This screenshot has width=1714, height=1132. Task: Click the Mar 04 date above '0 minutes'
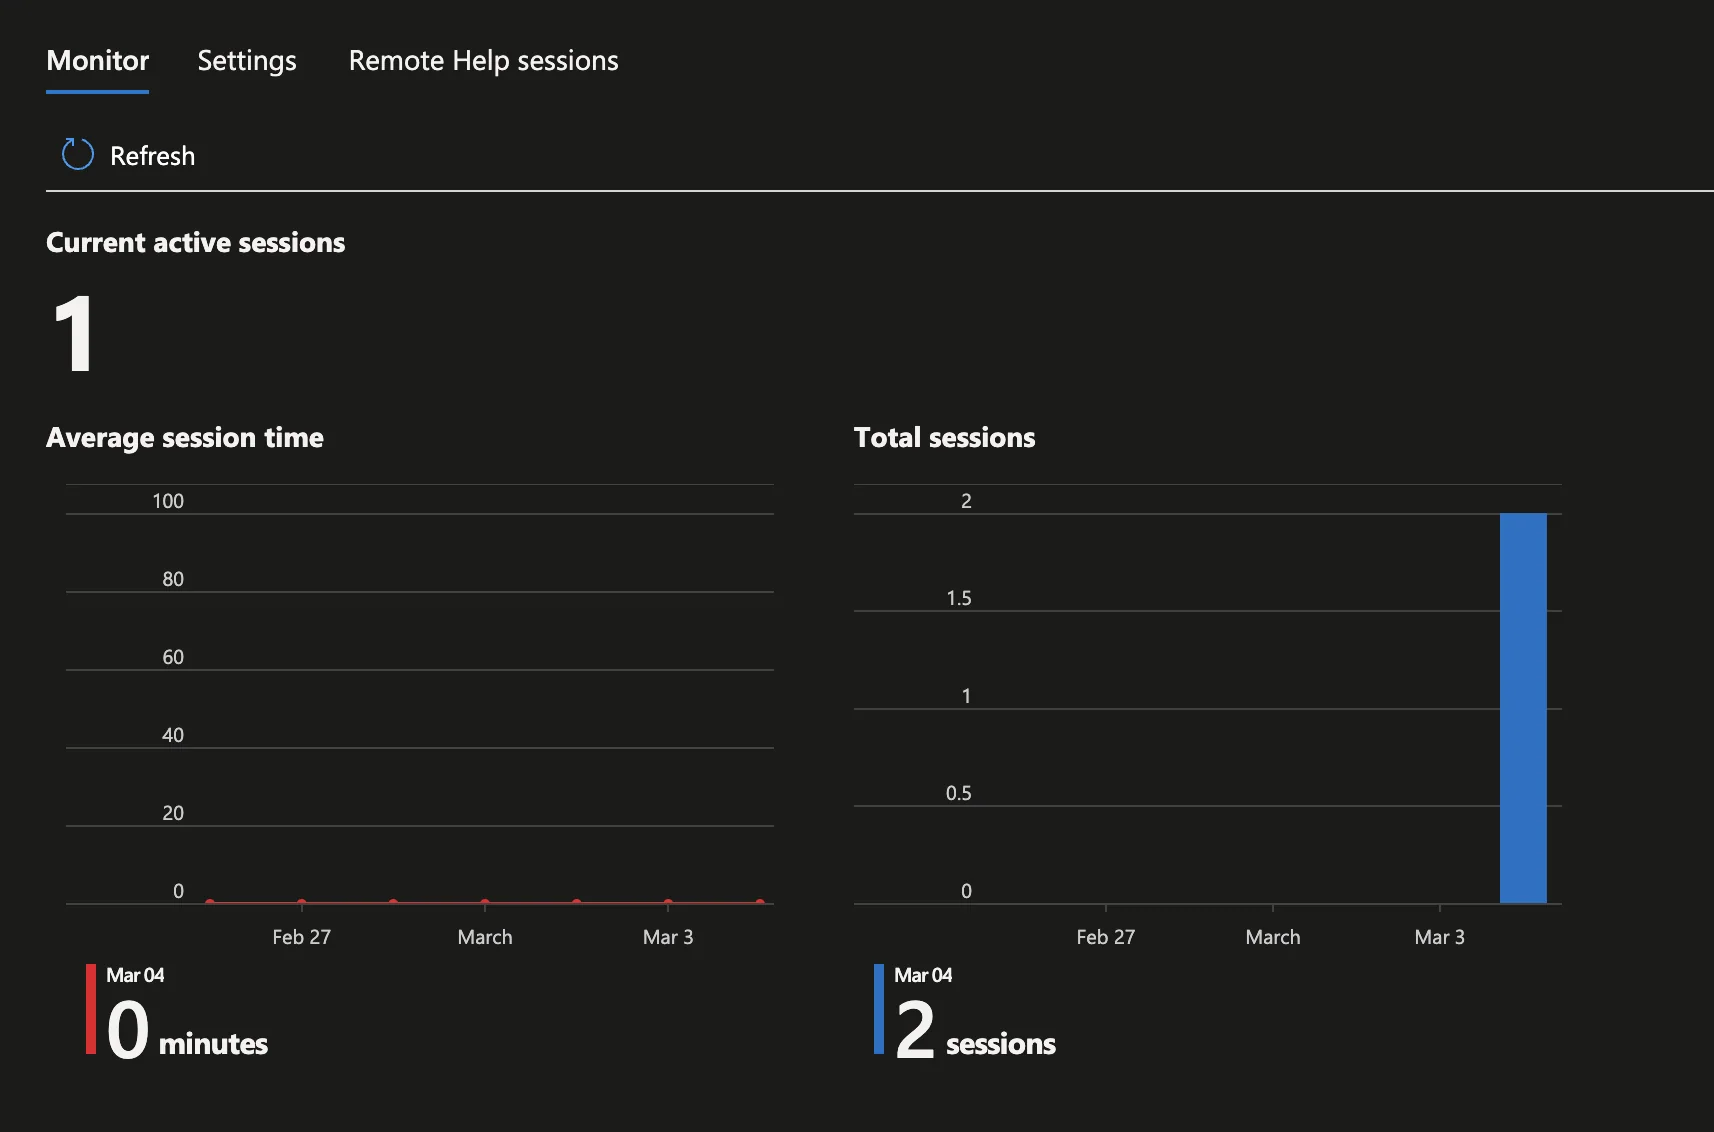[x=135, y=975]
